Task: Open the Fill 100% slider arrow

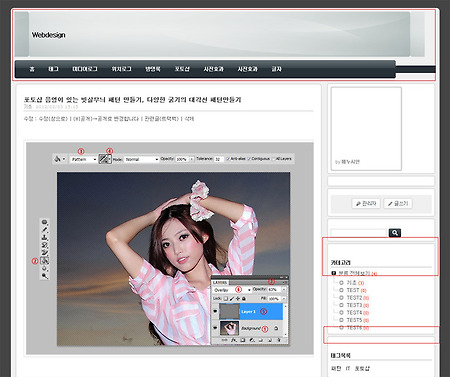Action: [x=284, y=299]
